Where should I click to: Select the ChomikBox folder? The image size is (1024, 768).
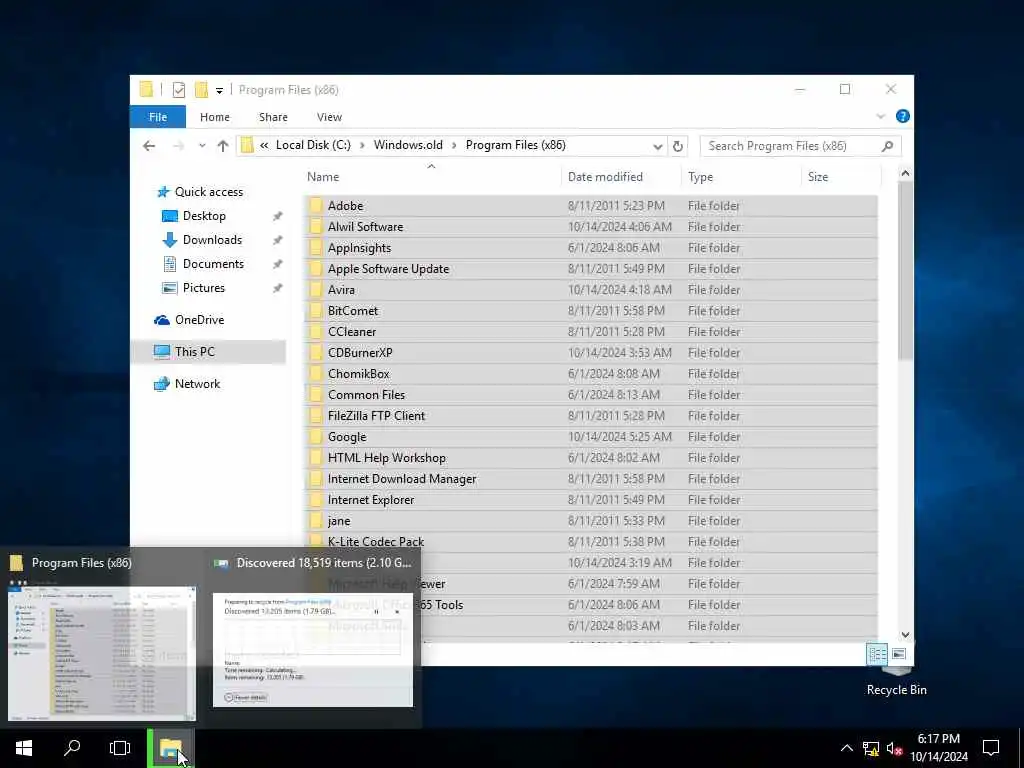click(590, 374)
